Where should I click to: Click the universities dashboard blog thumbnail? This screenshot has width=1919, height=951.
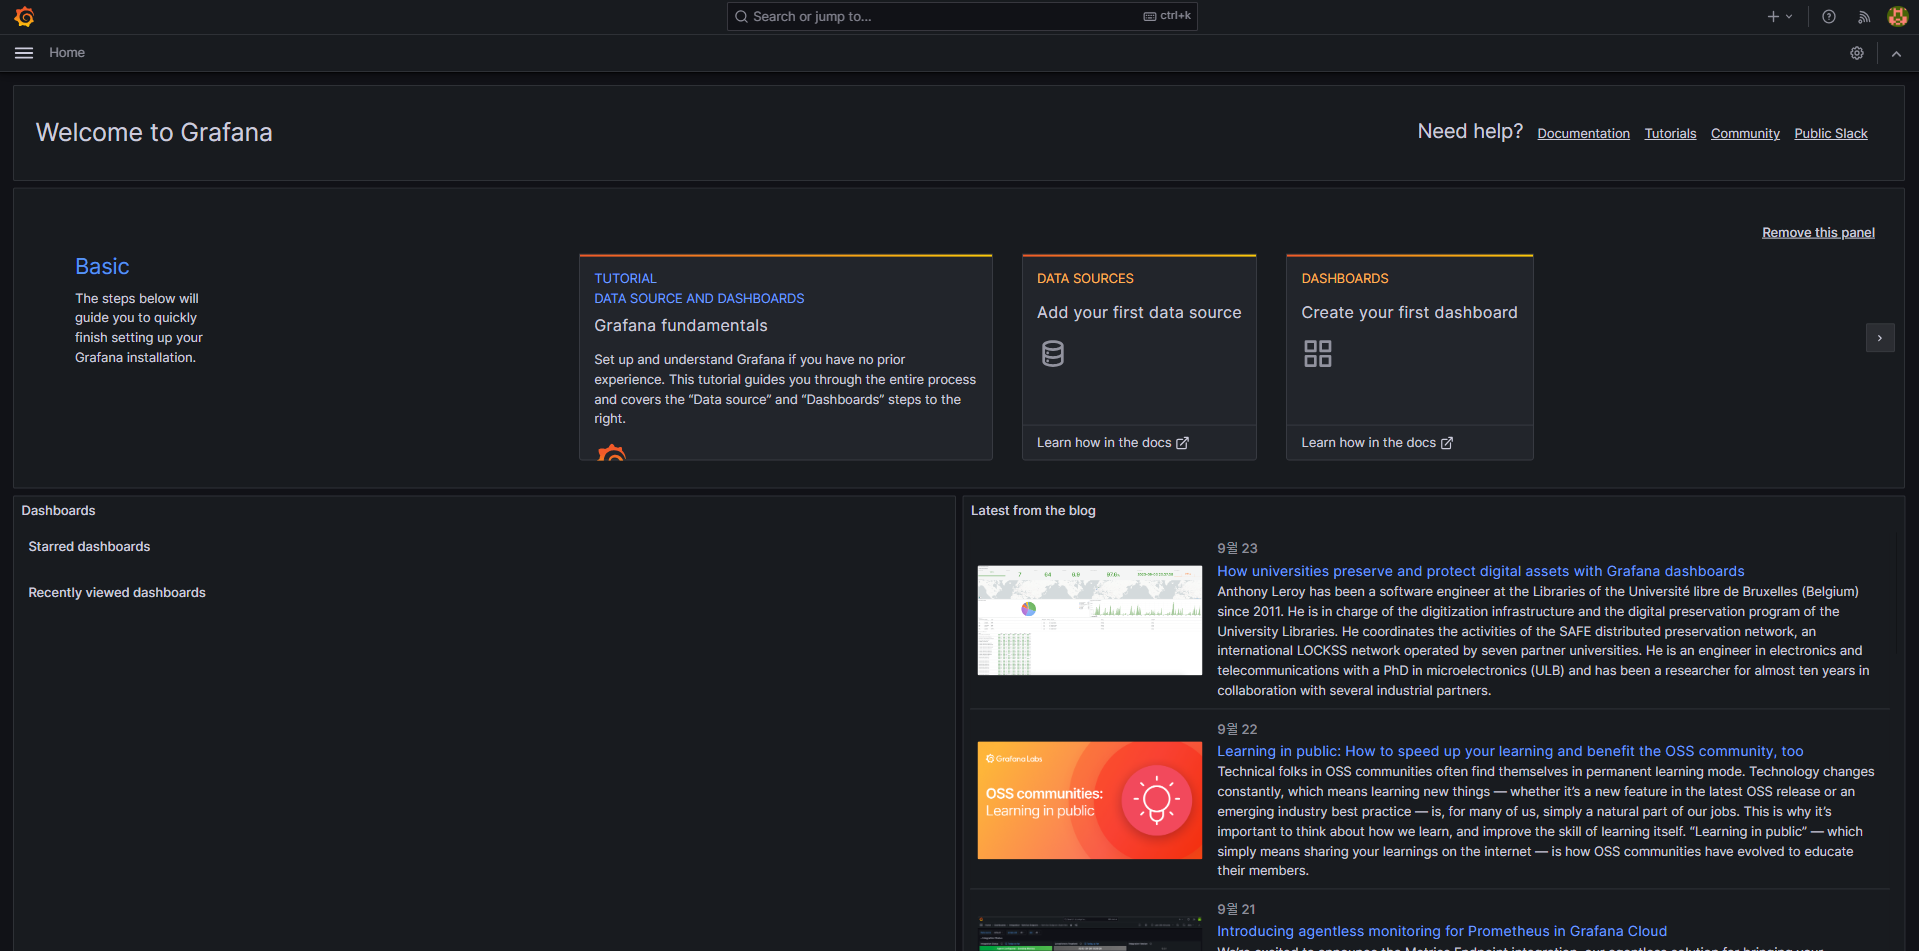point(1089,620)
